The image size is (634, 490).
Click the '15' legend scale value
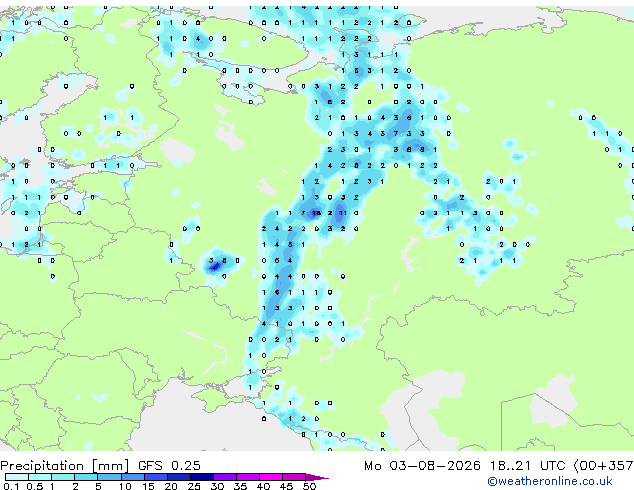click(x=148, y=486)
